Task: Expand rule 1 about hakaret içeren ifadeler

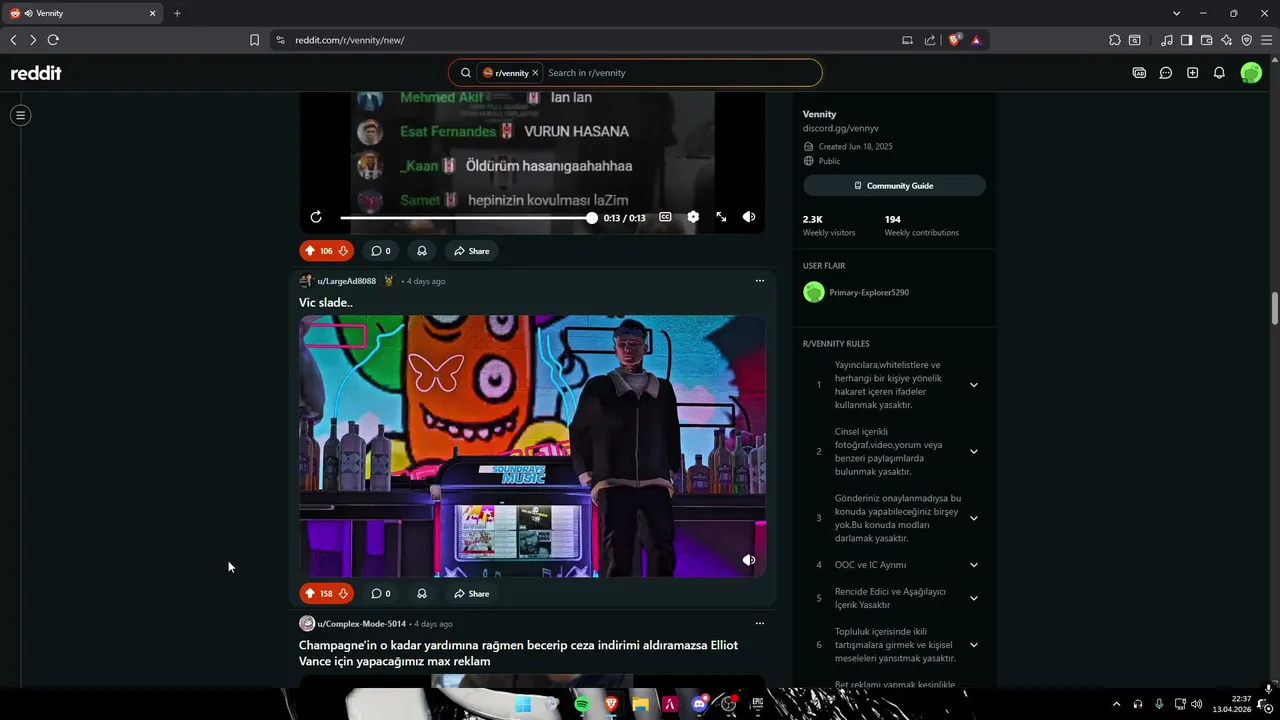Action: tap(974, 385)
